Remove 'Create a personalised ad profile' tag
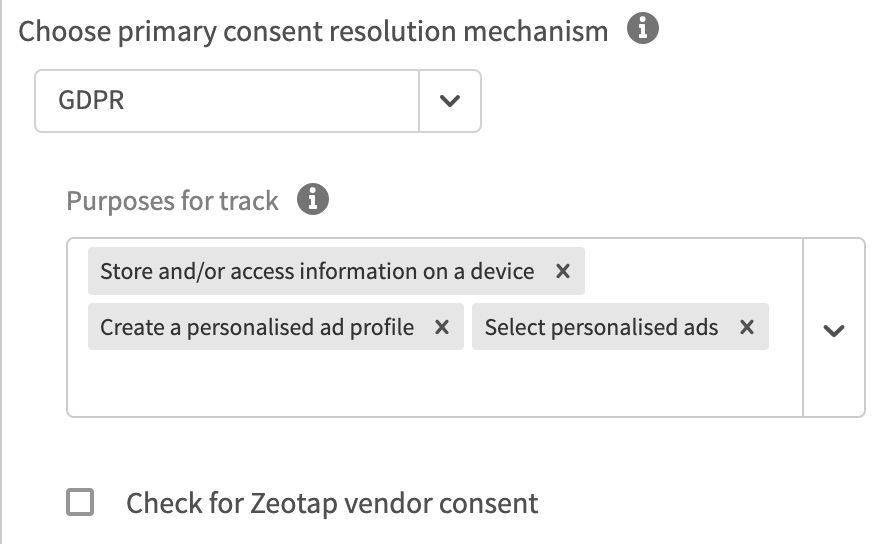This screenshot has height=544, width=888. (442, 327)
